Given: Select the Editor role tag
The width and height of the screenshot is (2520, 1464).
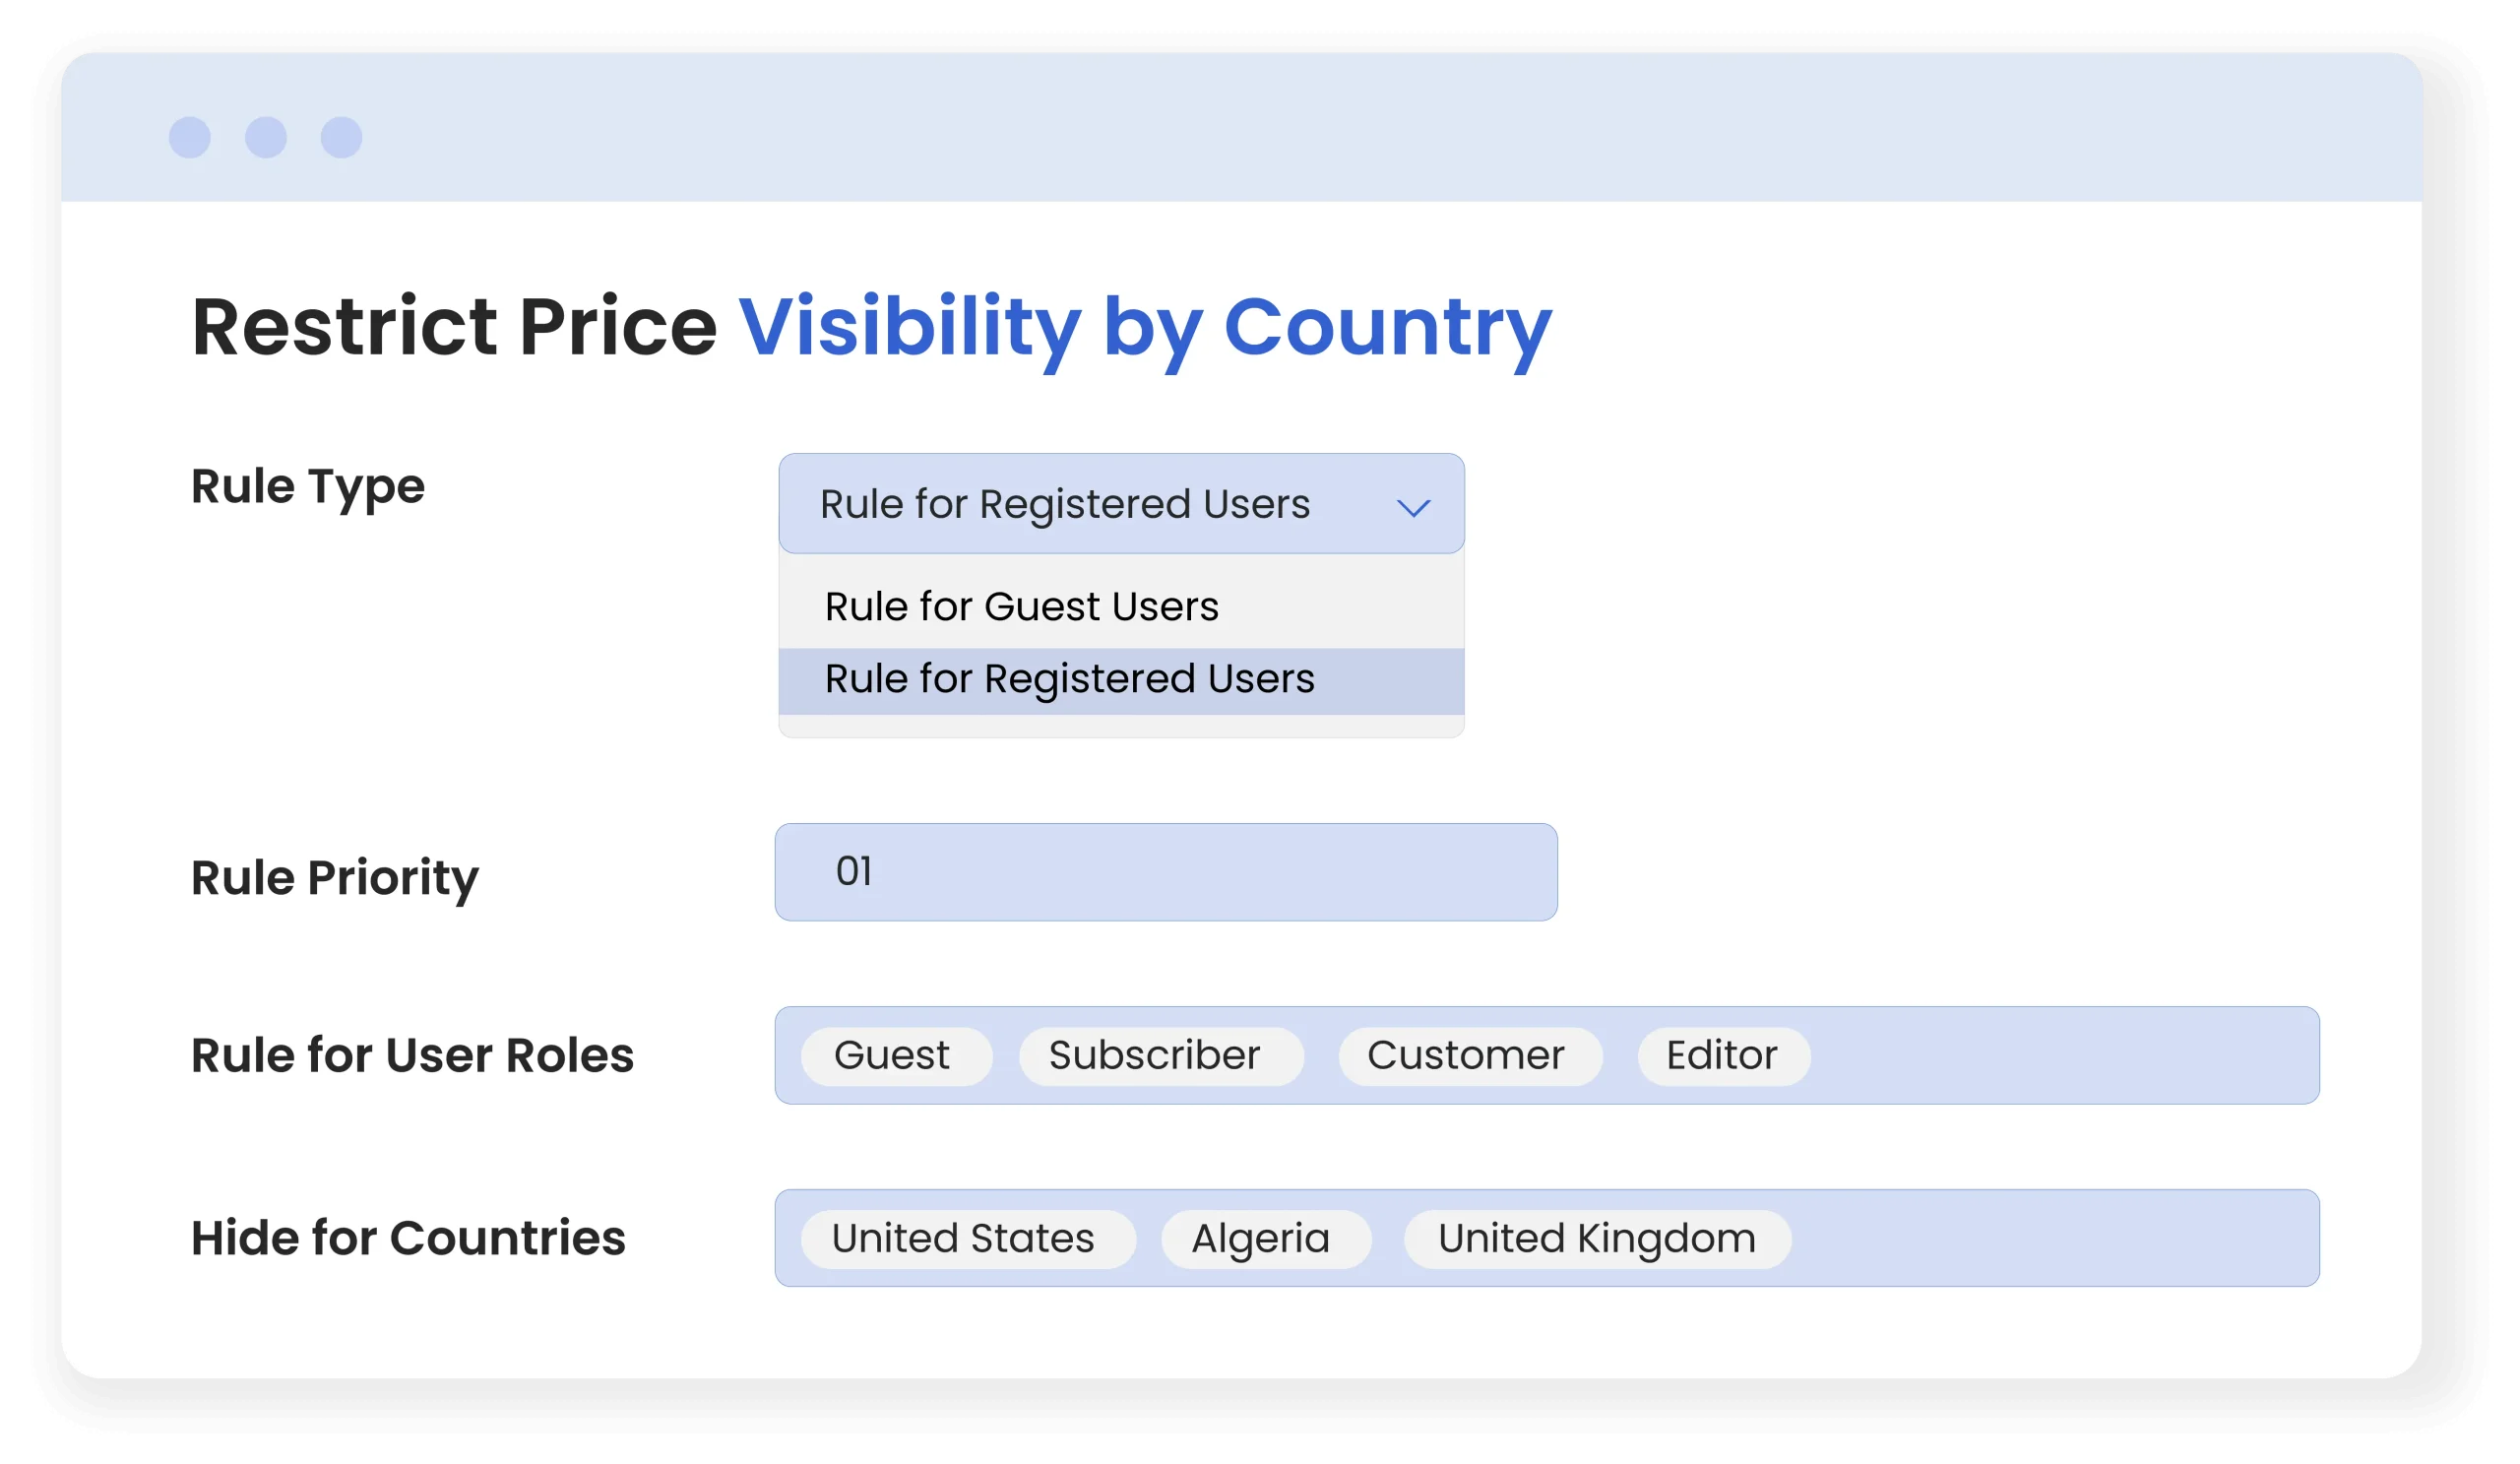Looking at the screenshot, I should 1723,1056.
